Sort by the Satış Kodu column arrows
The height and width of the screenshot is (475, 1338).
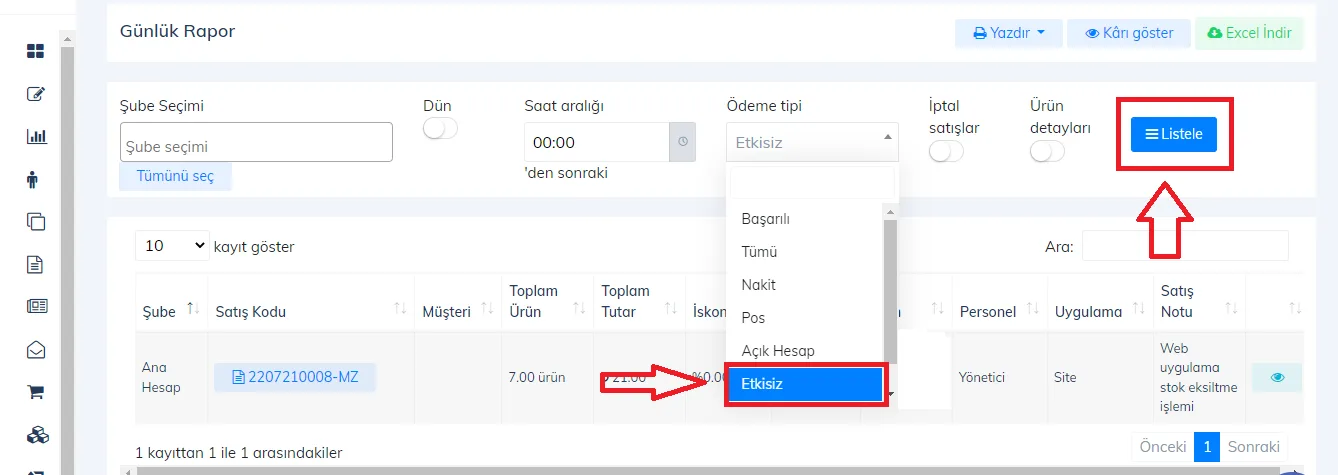click(x=400, y=310)
